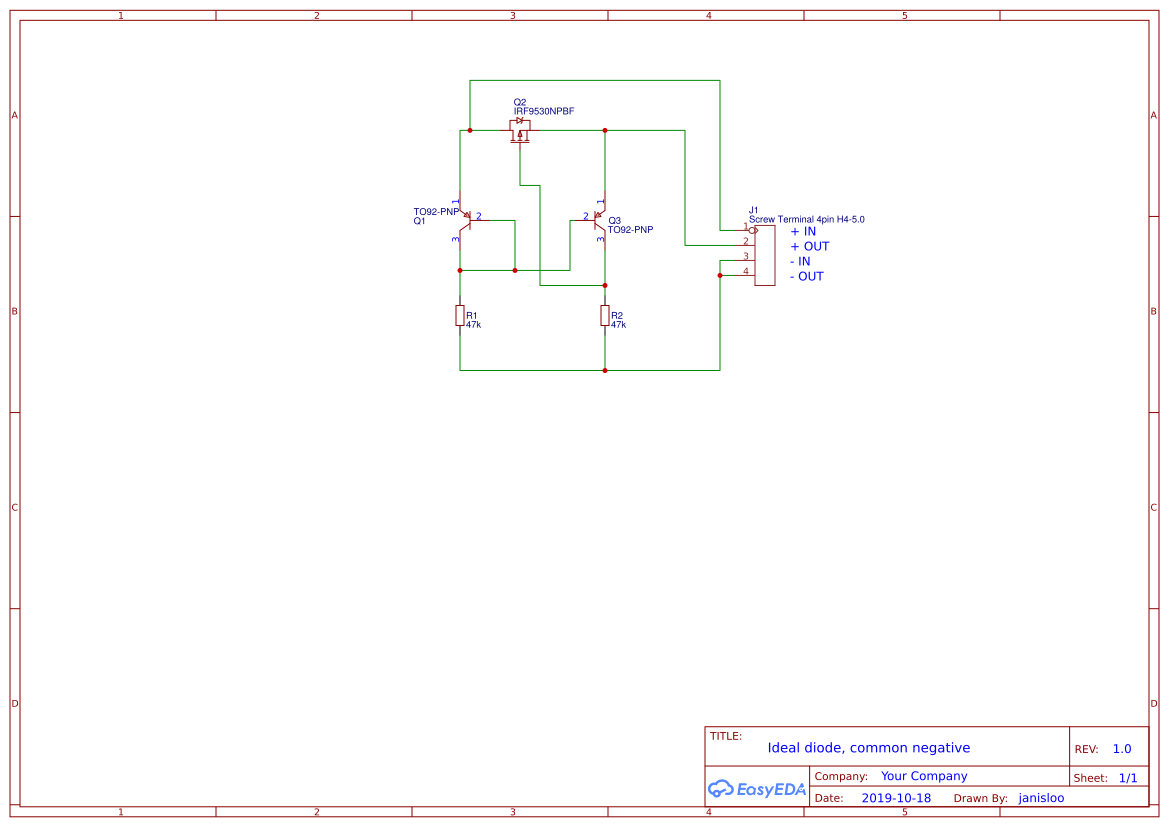Click the Your Company field text

(923, 775)
